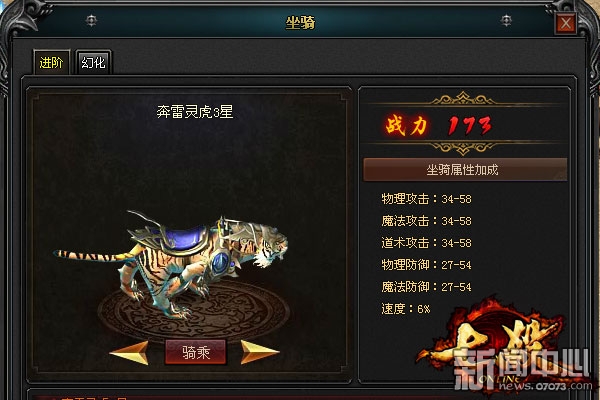Click the 骑乘 ride button
The width and height of the screenshot is (600, 400).
(x=196, y=352)
